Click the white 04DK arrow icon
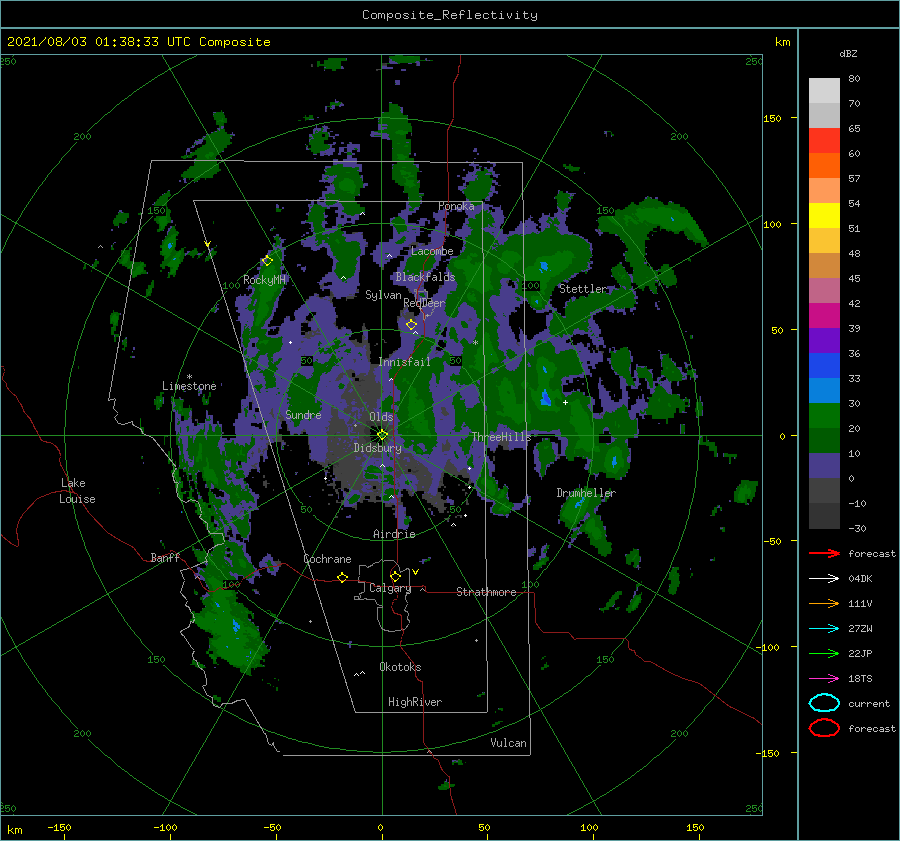Image resolution: width=900 pixels, height=841 pixels. 824,579
